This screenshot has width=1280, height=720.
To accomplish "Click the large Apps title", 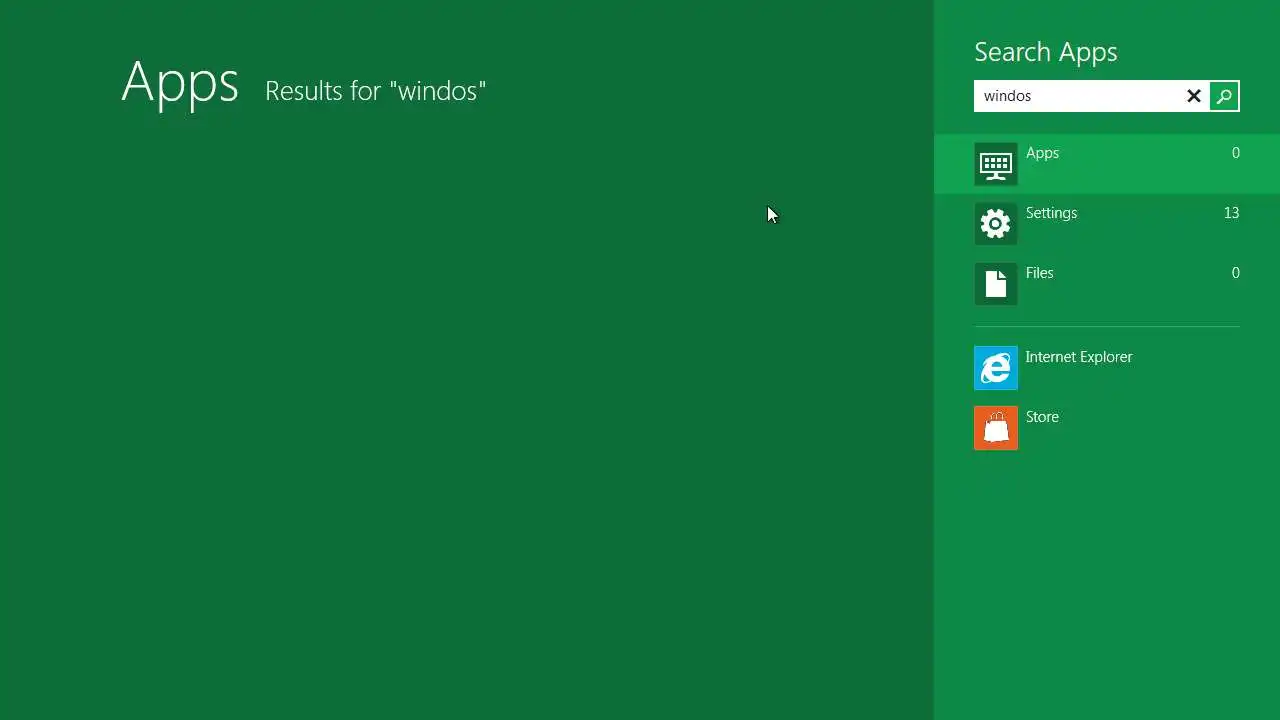I will 180,83.
